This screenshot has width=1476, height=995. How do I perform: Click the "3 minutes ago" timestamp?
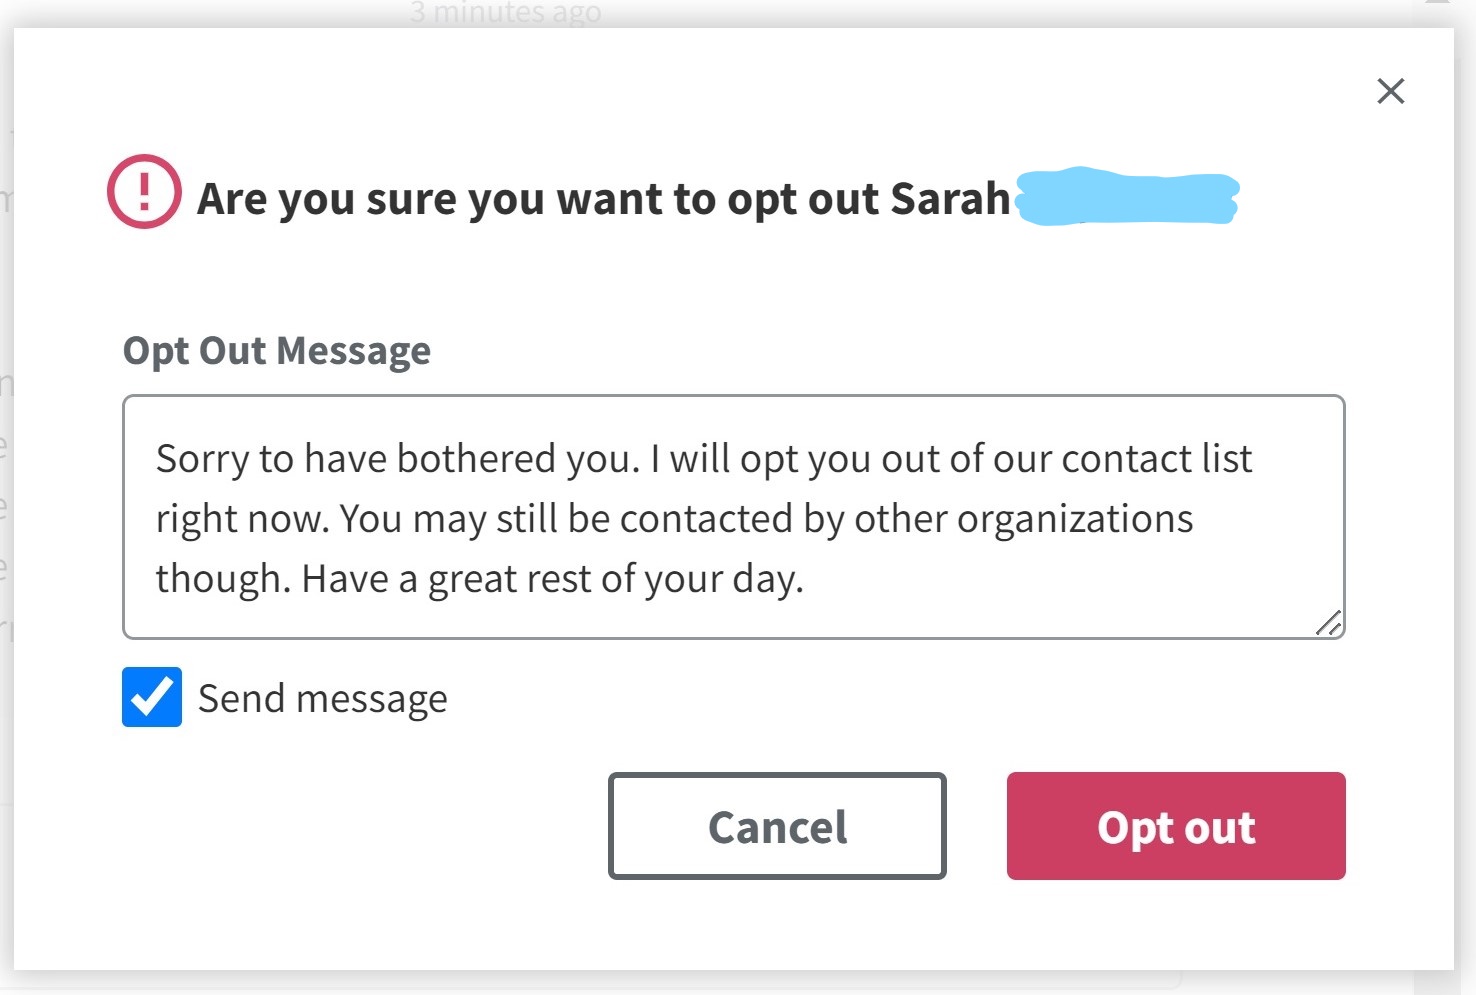(505, 12)
